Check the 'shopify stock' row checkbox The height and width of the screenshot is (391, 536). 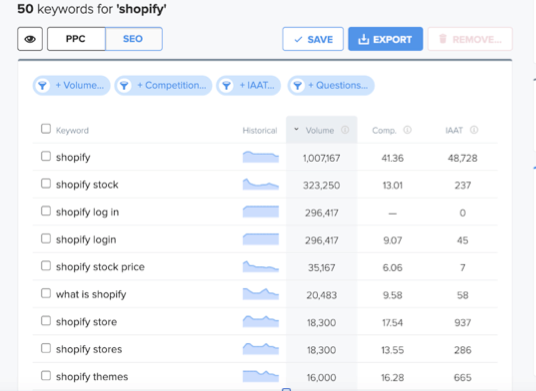coord(46,184)
